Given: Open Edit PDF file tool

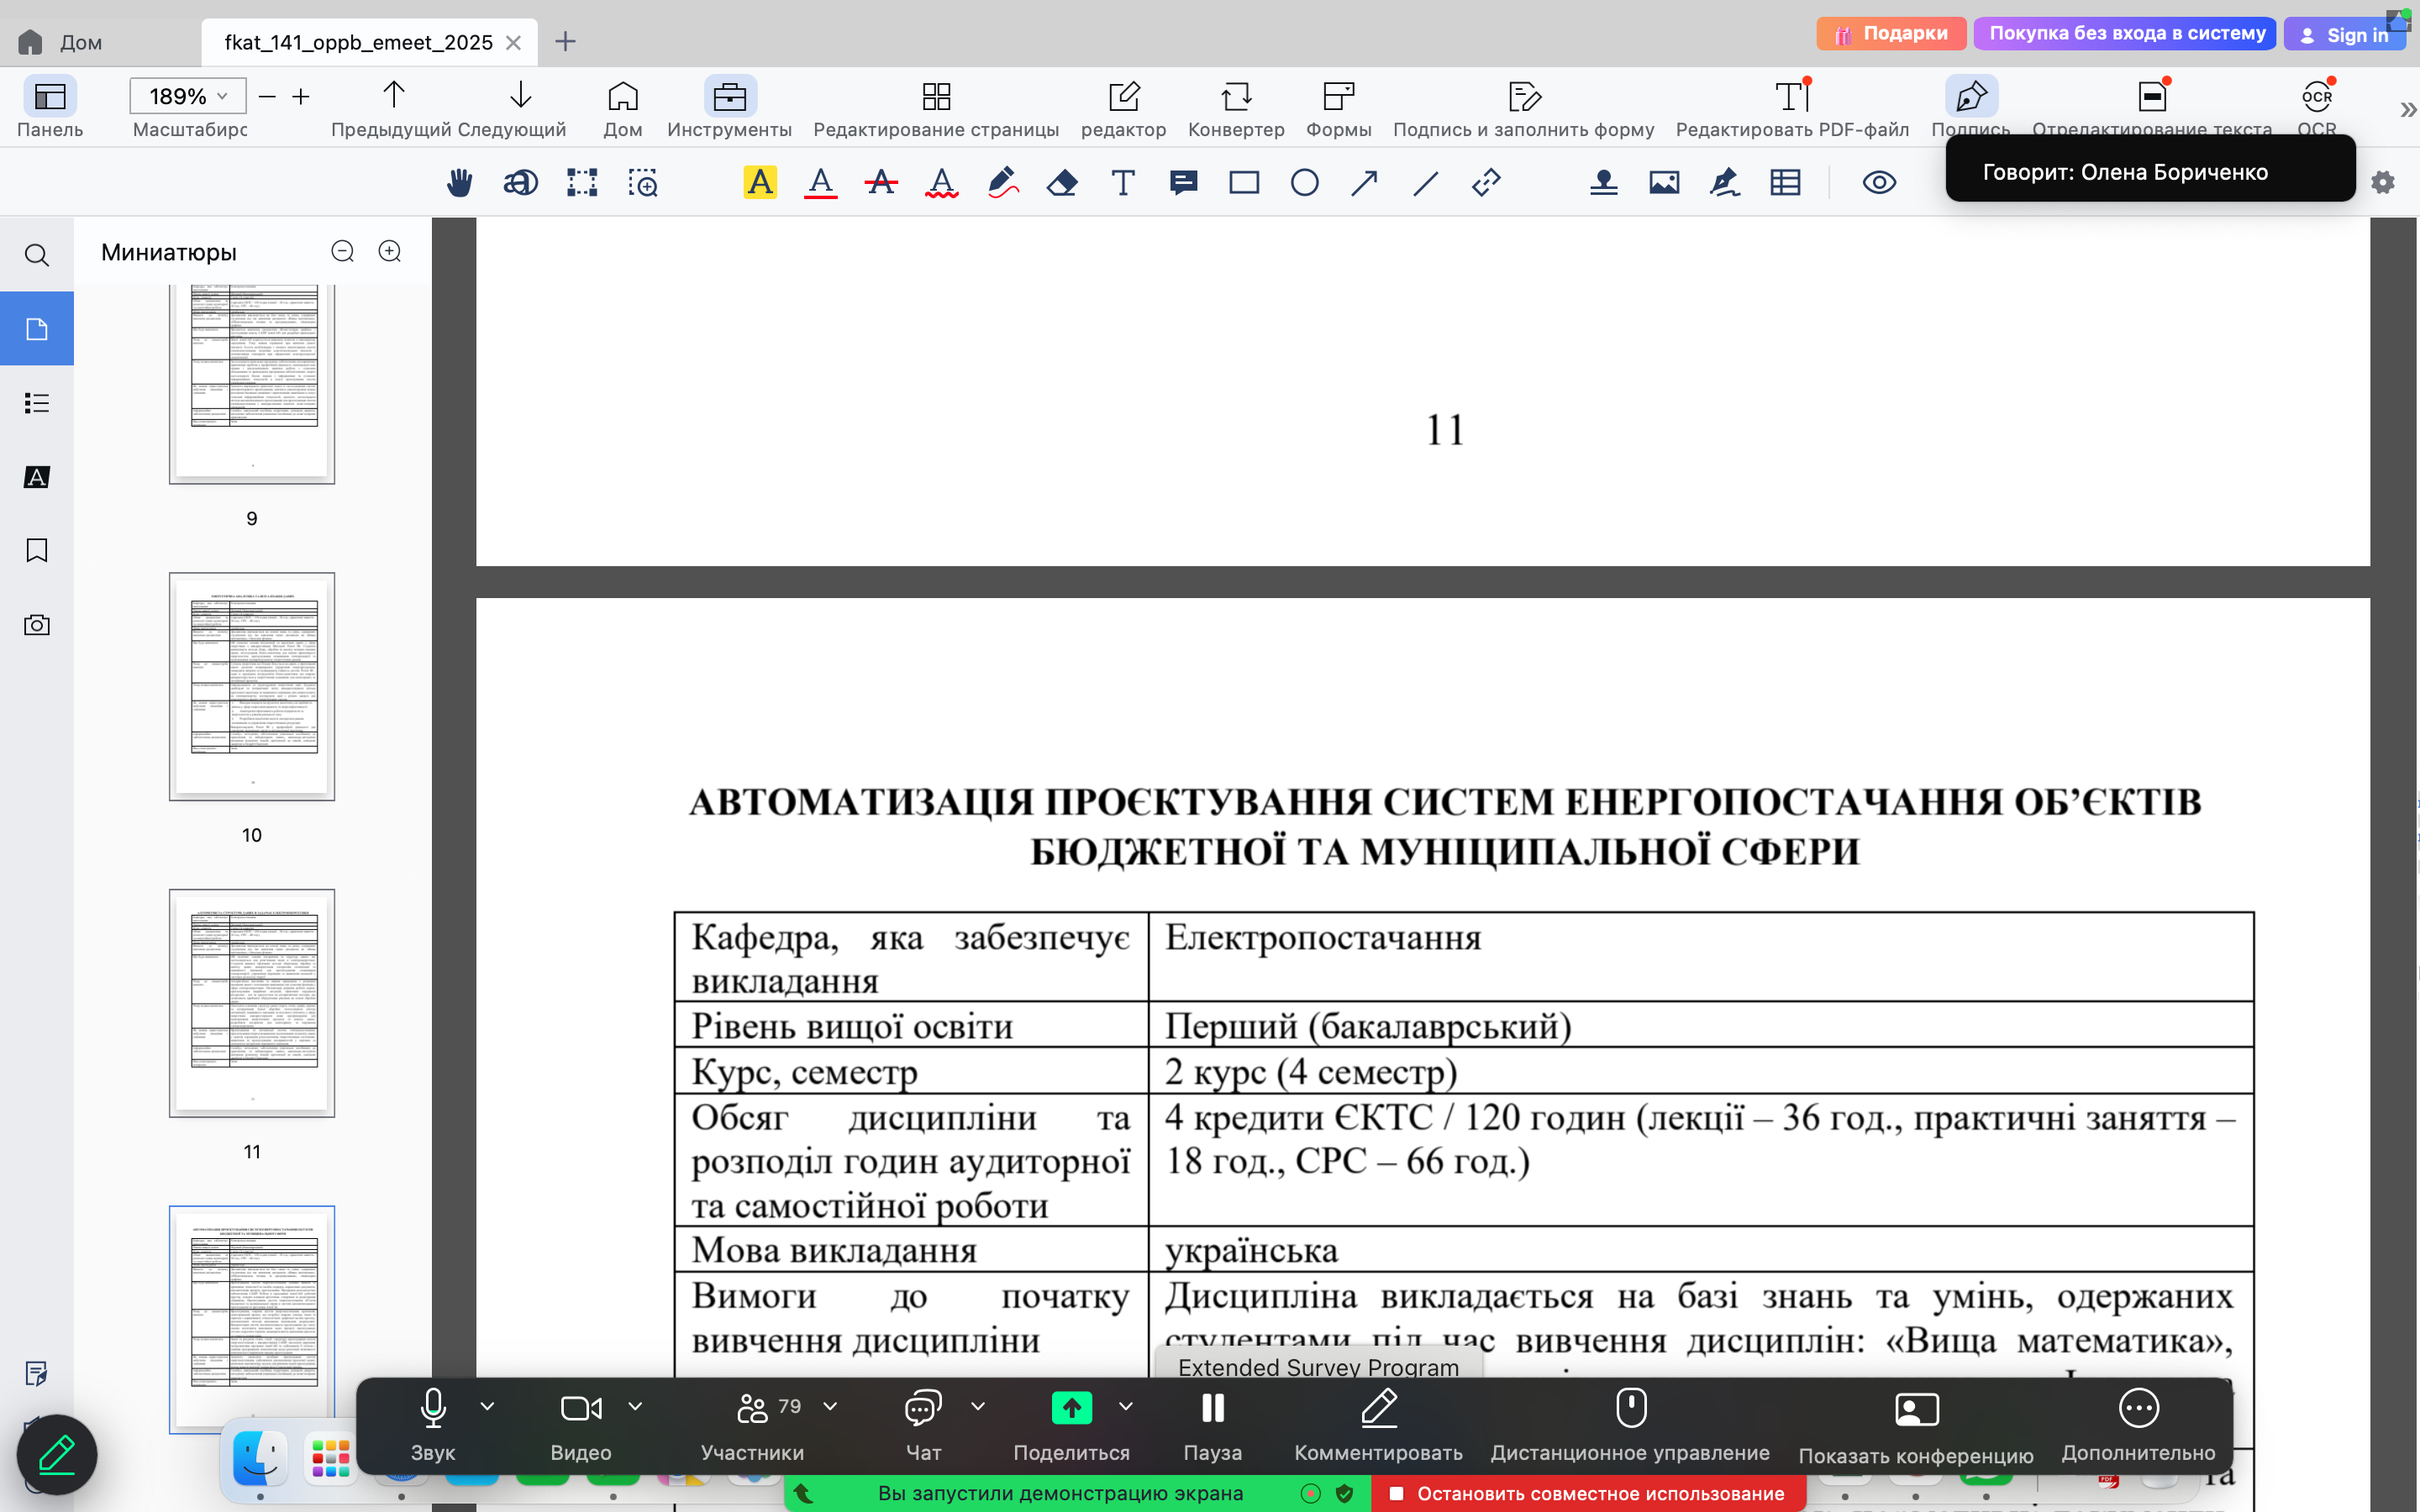Looking at the screenshot, I should (x=1792, y=107).
